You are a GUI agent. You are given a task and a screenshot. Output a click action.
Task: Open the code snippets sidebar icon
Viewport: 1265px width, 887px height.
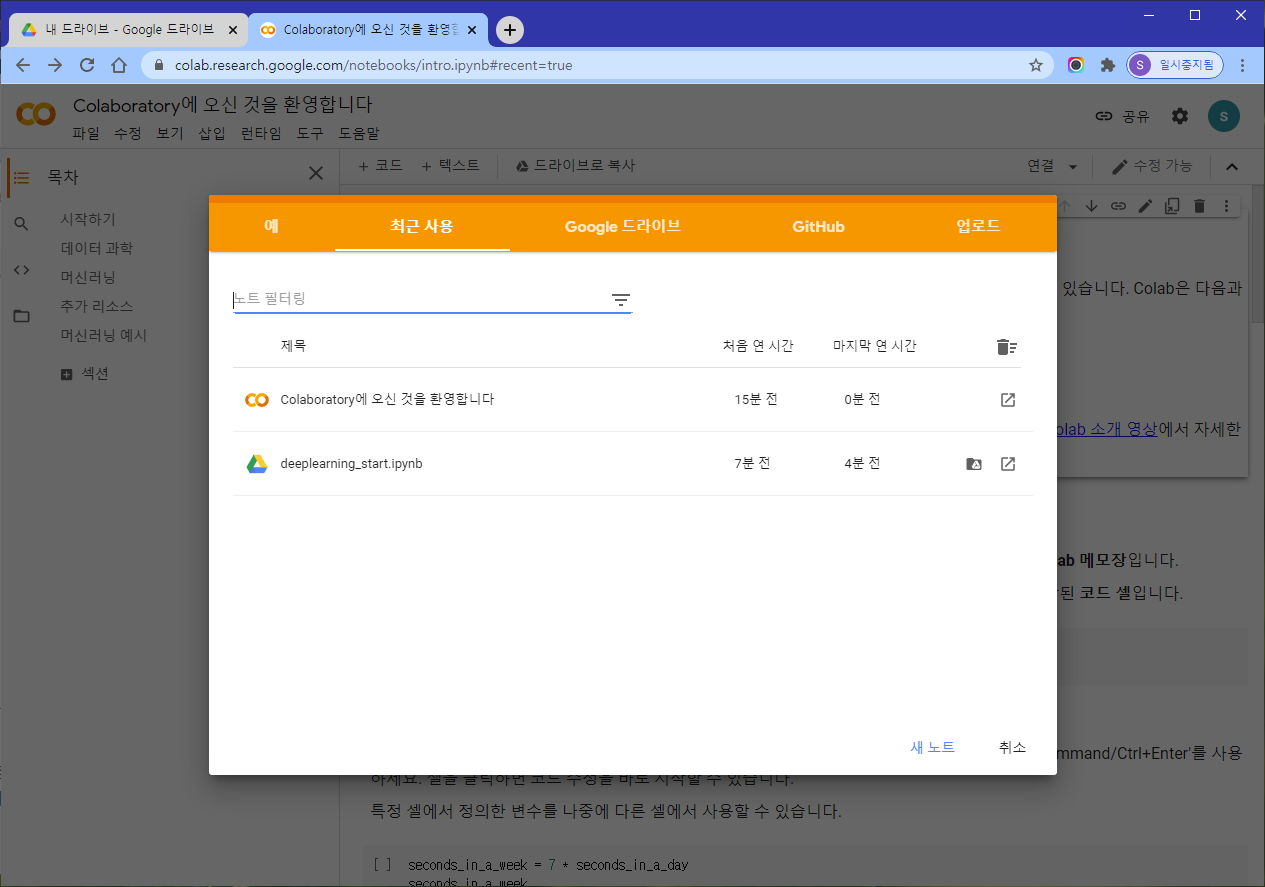(21, 270)
